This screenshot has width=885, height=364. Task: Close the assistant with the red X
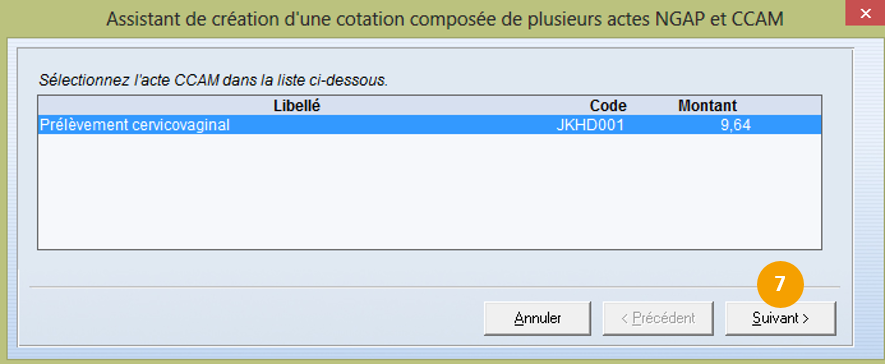(x=865, y=14)
